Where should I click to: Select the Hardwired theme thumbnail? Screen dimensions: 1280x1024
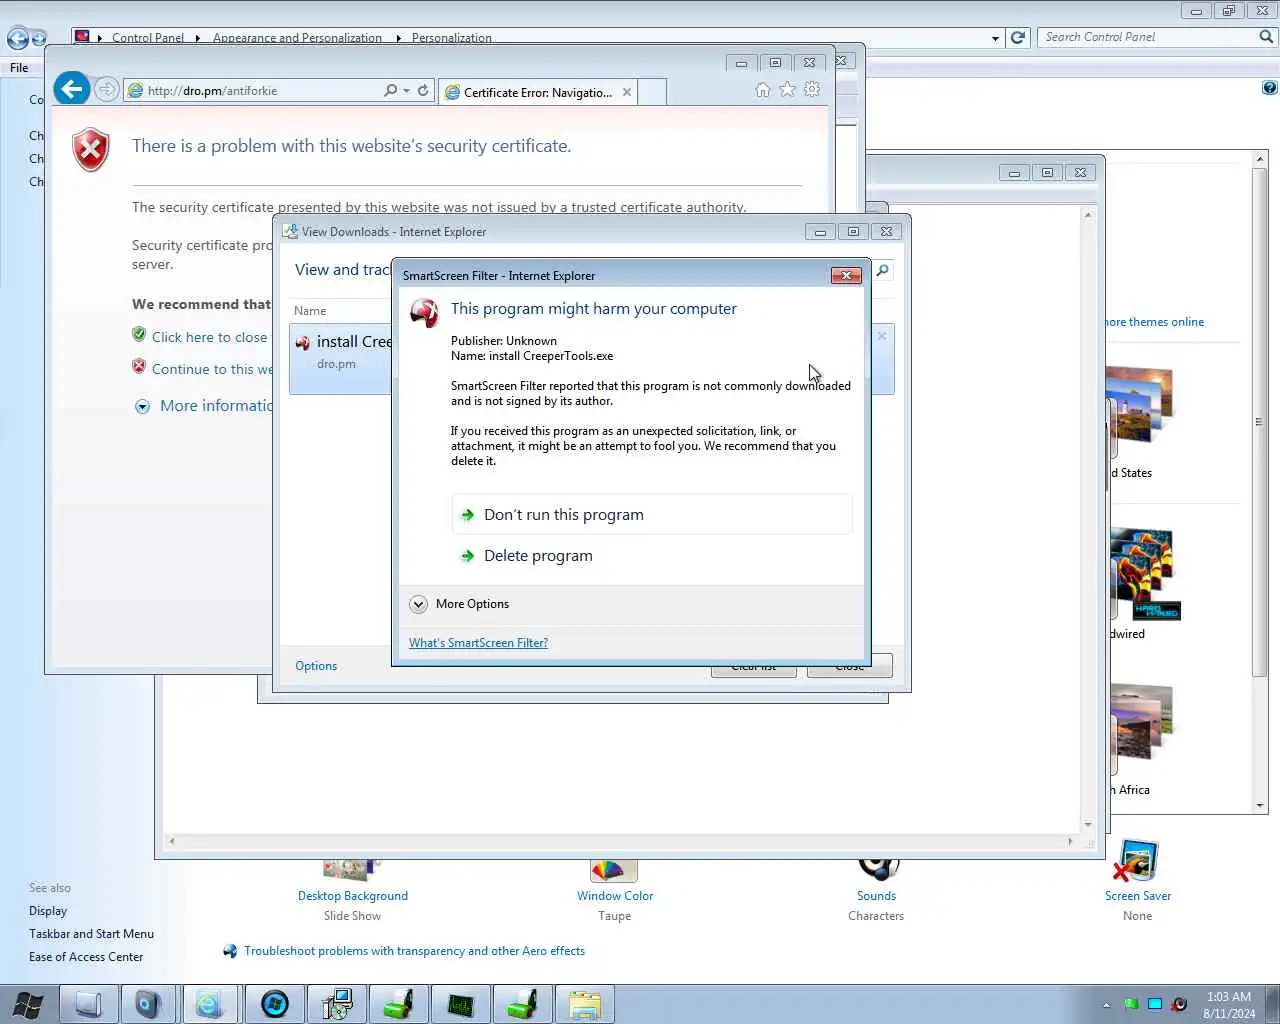point(1144,575)
